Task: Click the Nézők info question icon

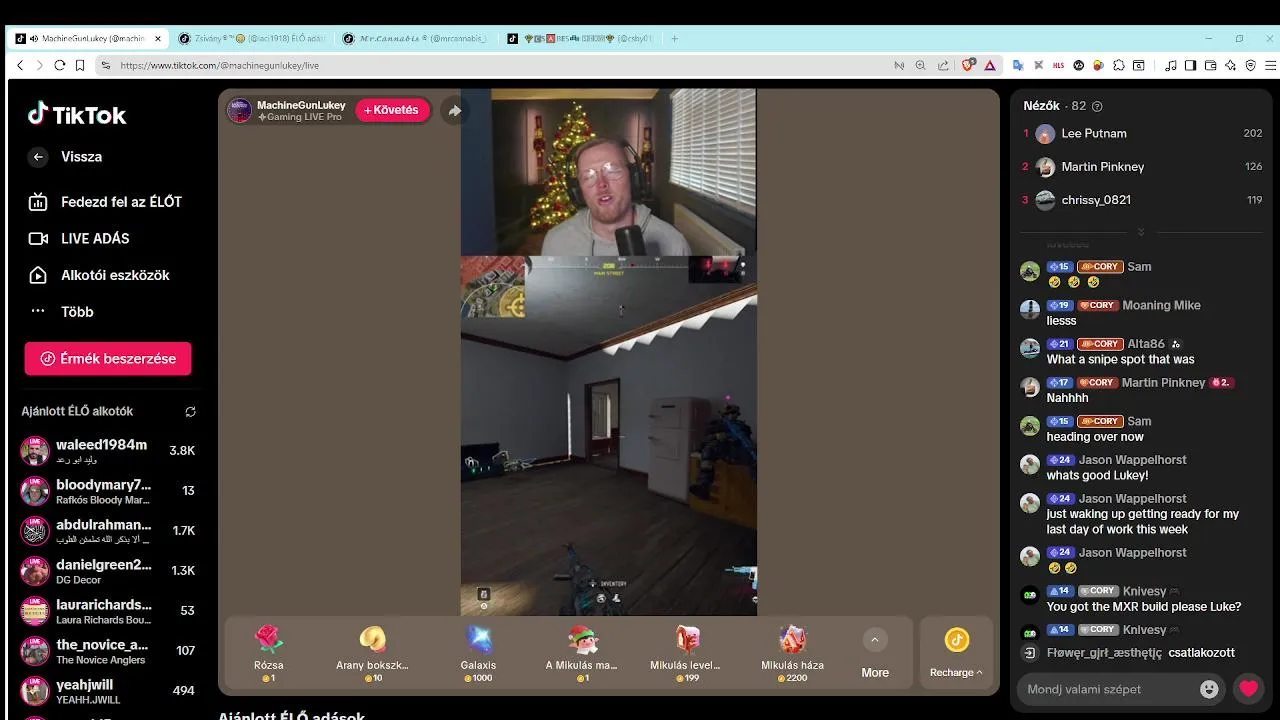Action: point(1097,106)
